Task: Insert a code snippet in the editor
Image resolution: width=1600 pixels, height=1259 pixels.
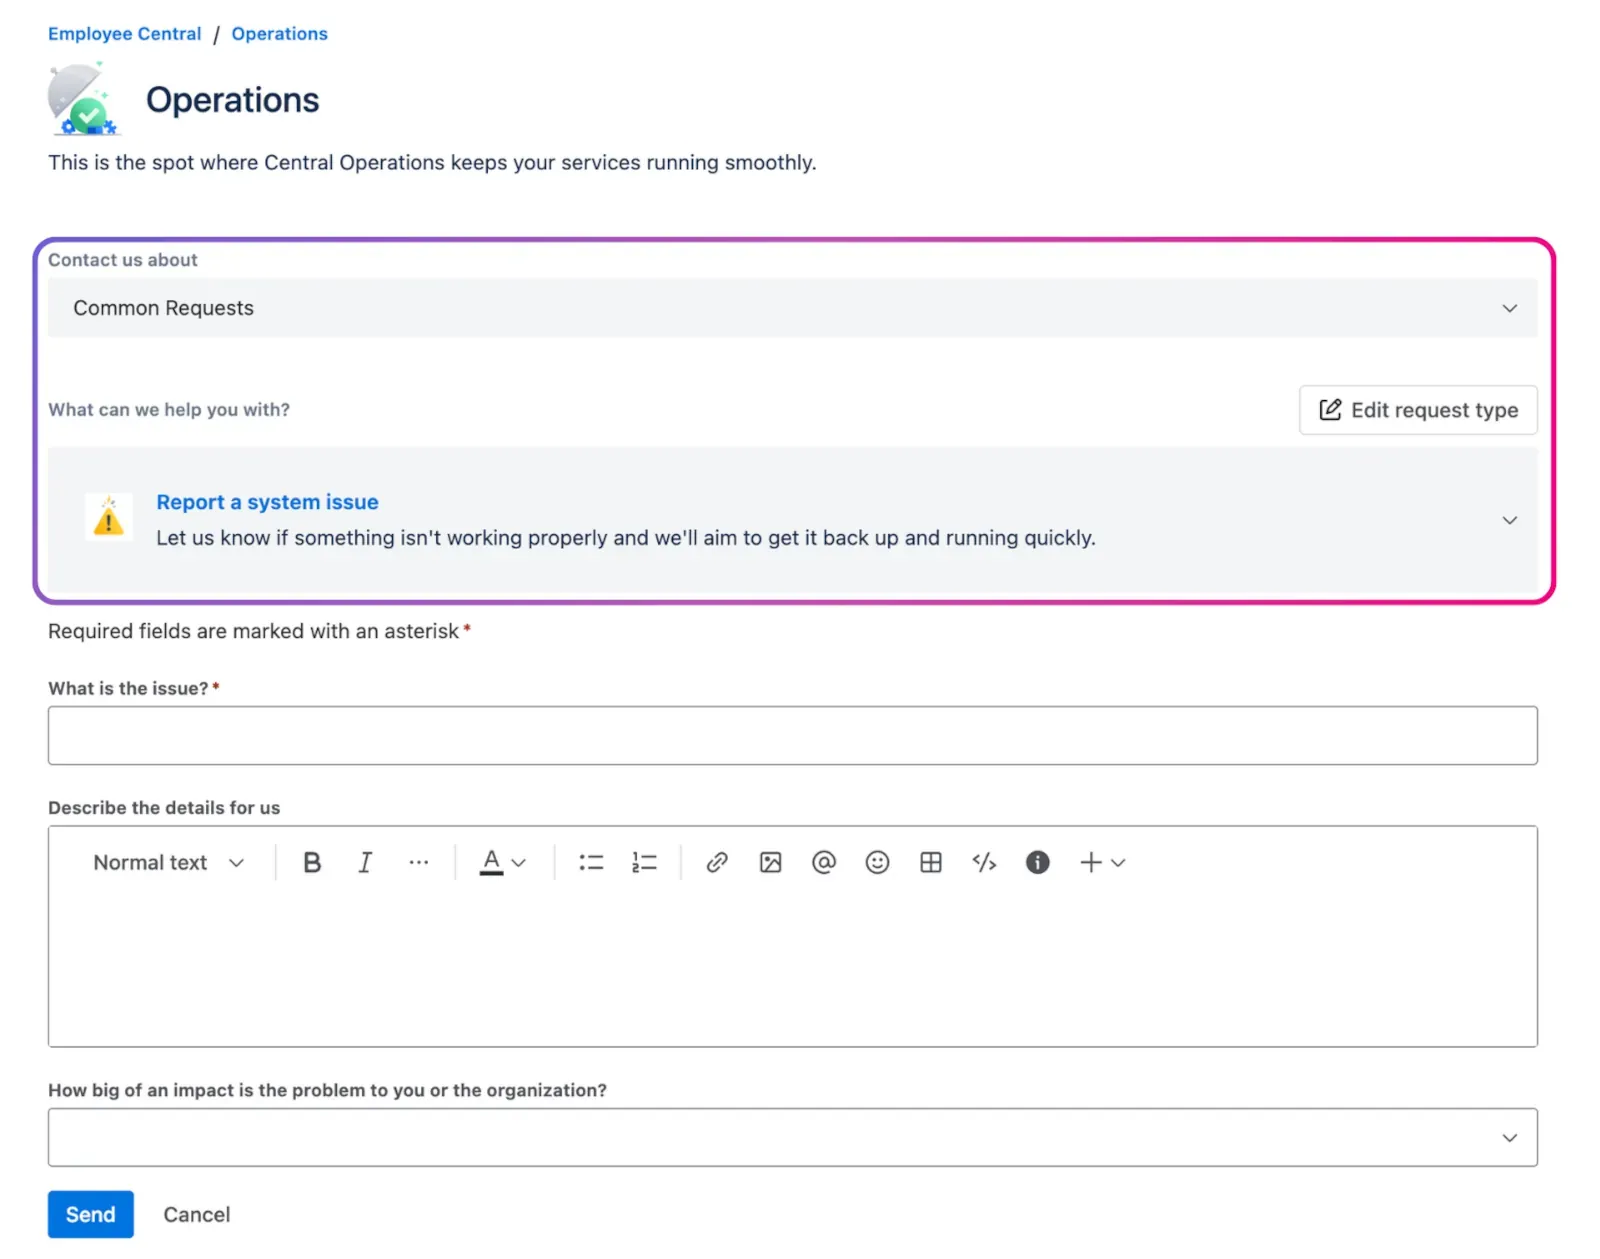Action: point(984,862)
